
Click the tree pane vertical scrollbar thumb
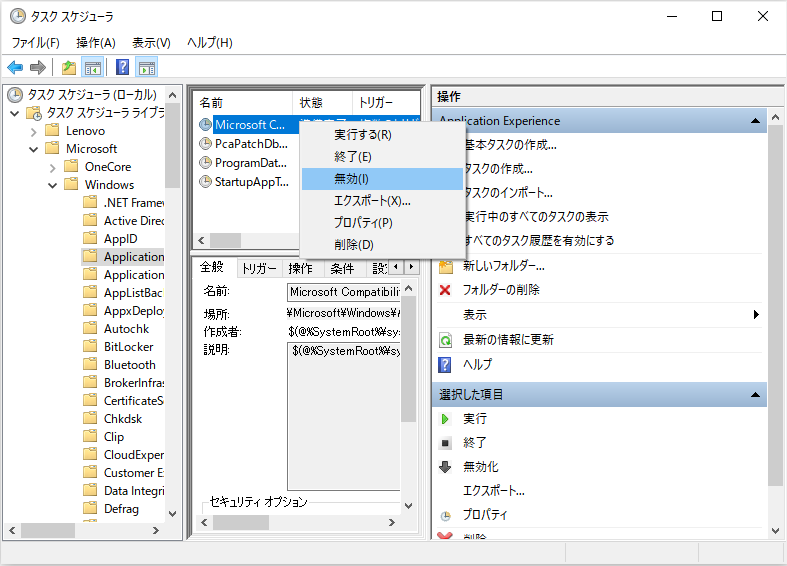[172, 145]
